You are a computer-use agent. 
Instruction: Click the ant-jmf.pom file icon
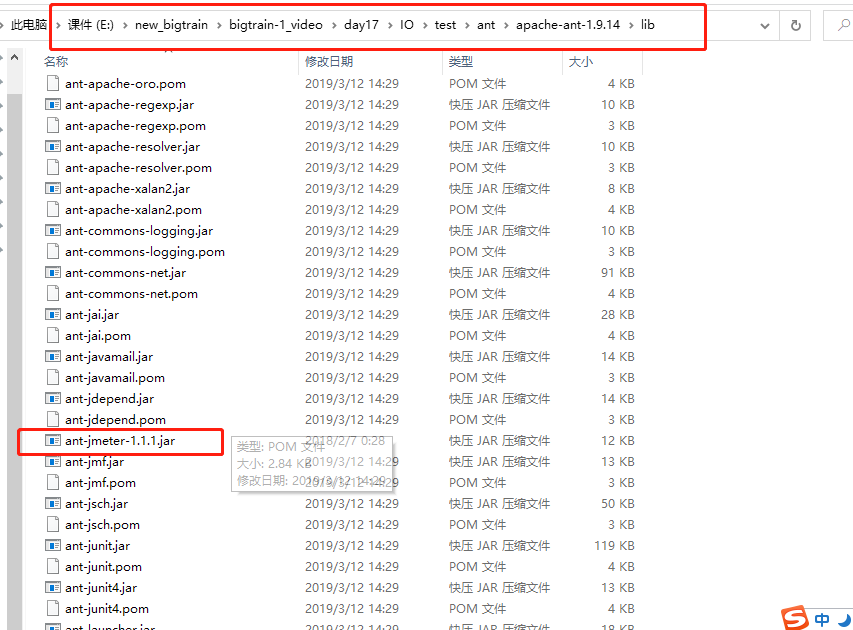[x=53, y=483]
